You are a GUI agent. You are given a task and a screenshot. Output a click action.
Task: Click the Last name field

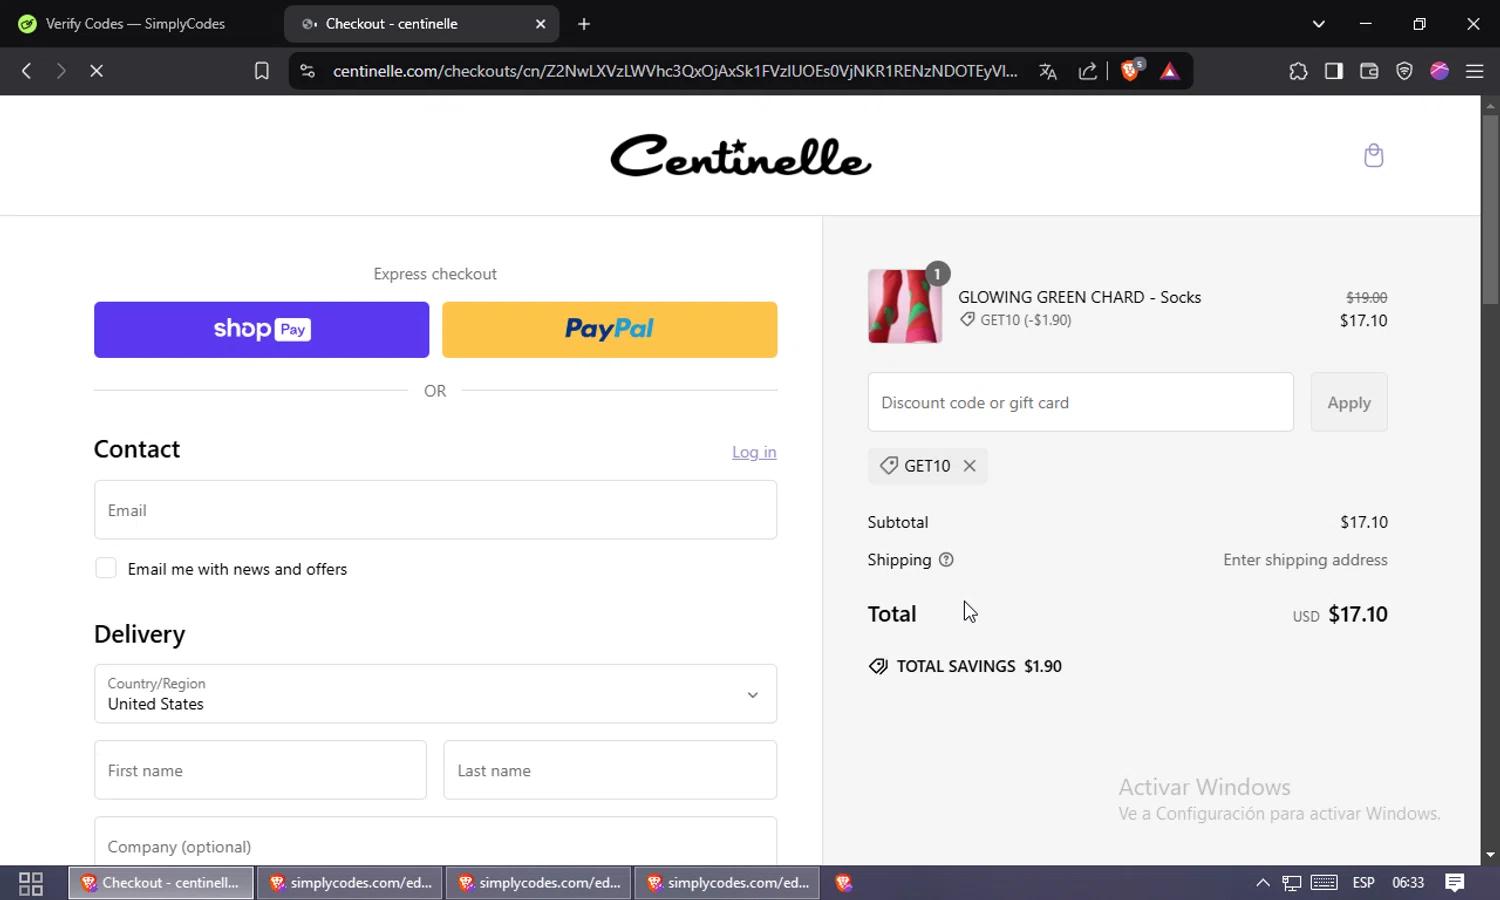tap(610, 770)
